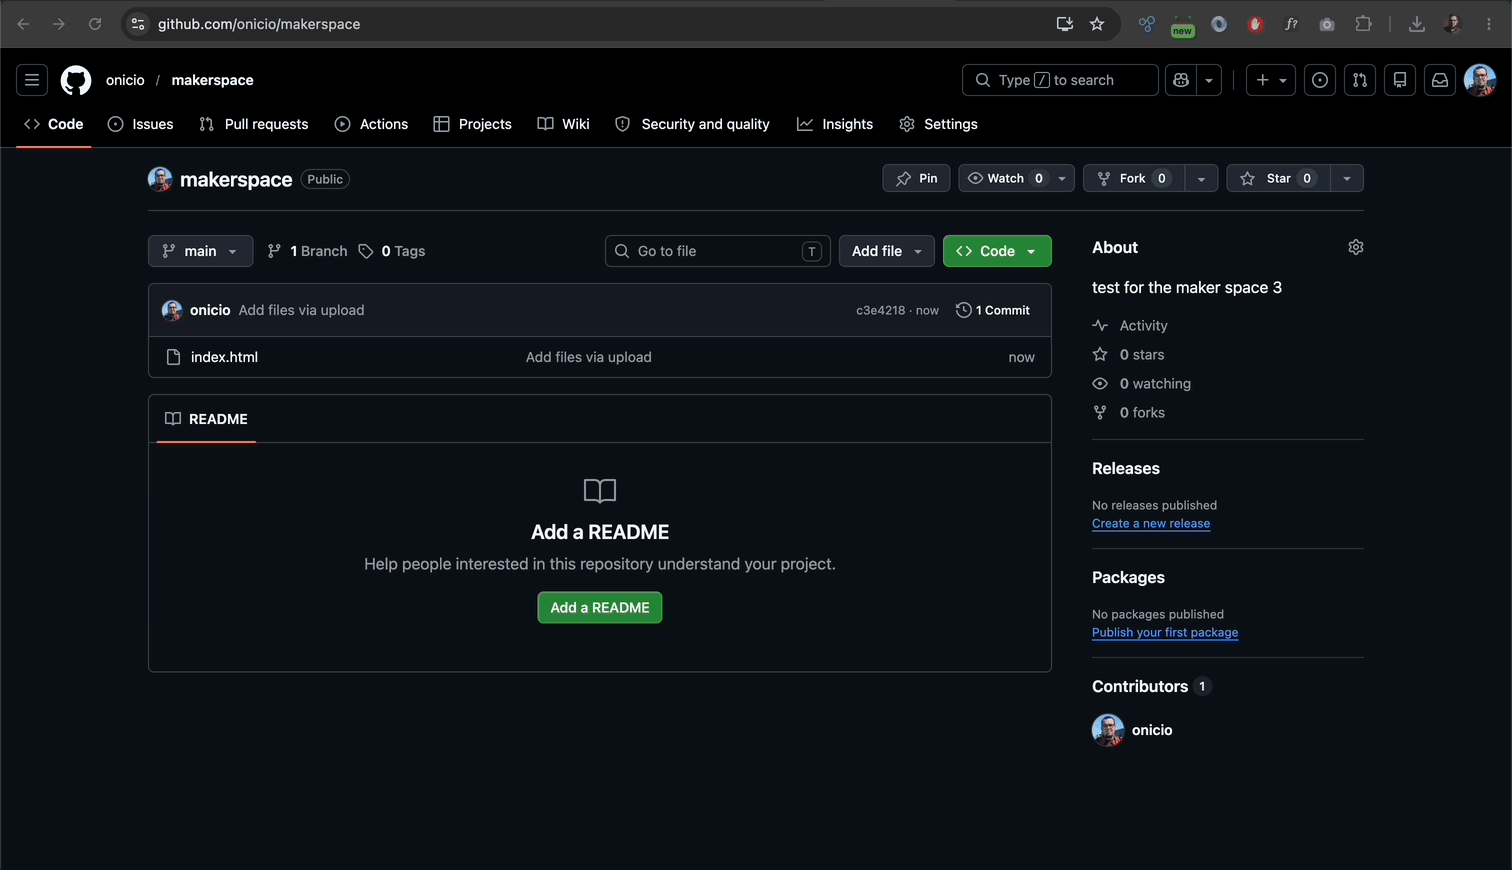Open repository Settings tab
1512x870 pixels.
click(938, 124)
